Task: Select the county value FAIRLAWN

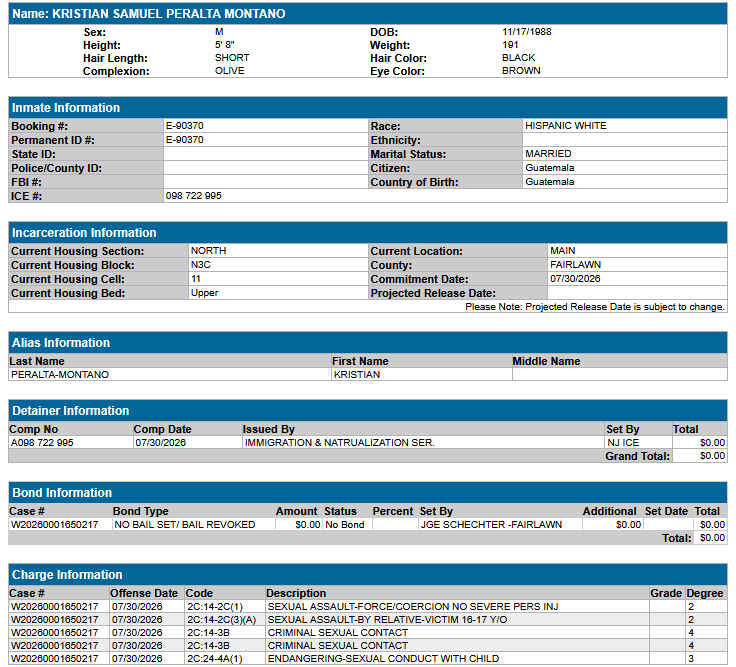Action: coord(575,265)
